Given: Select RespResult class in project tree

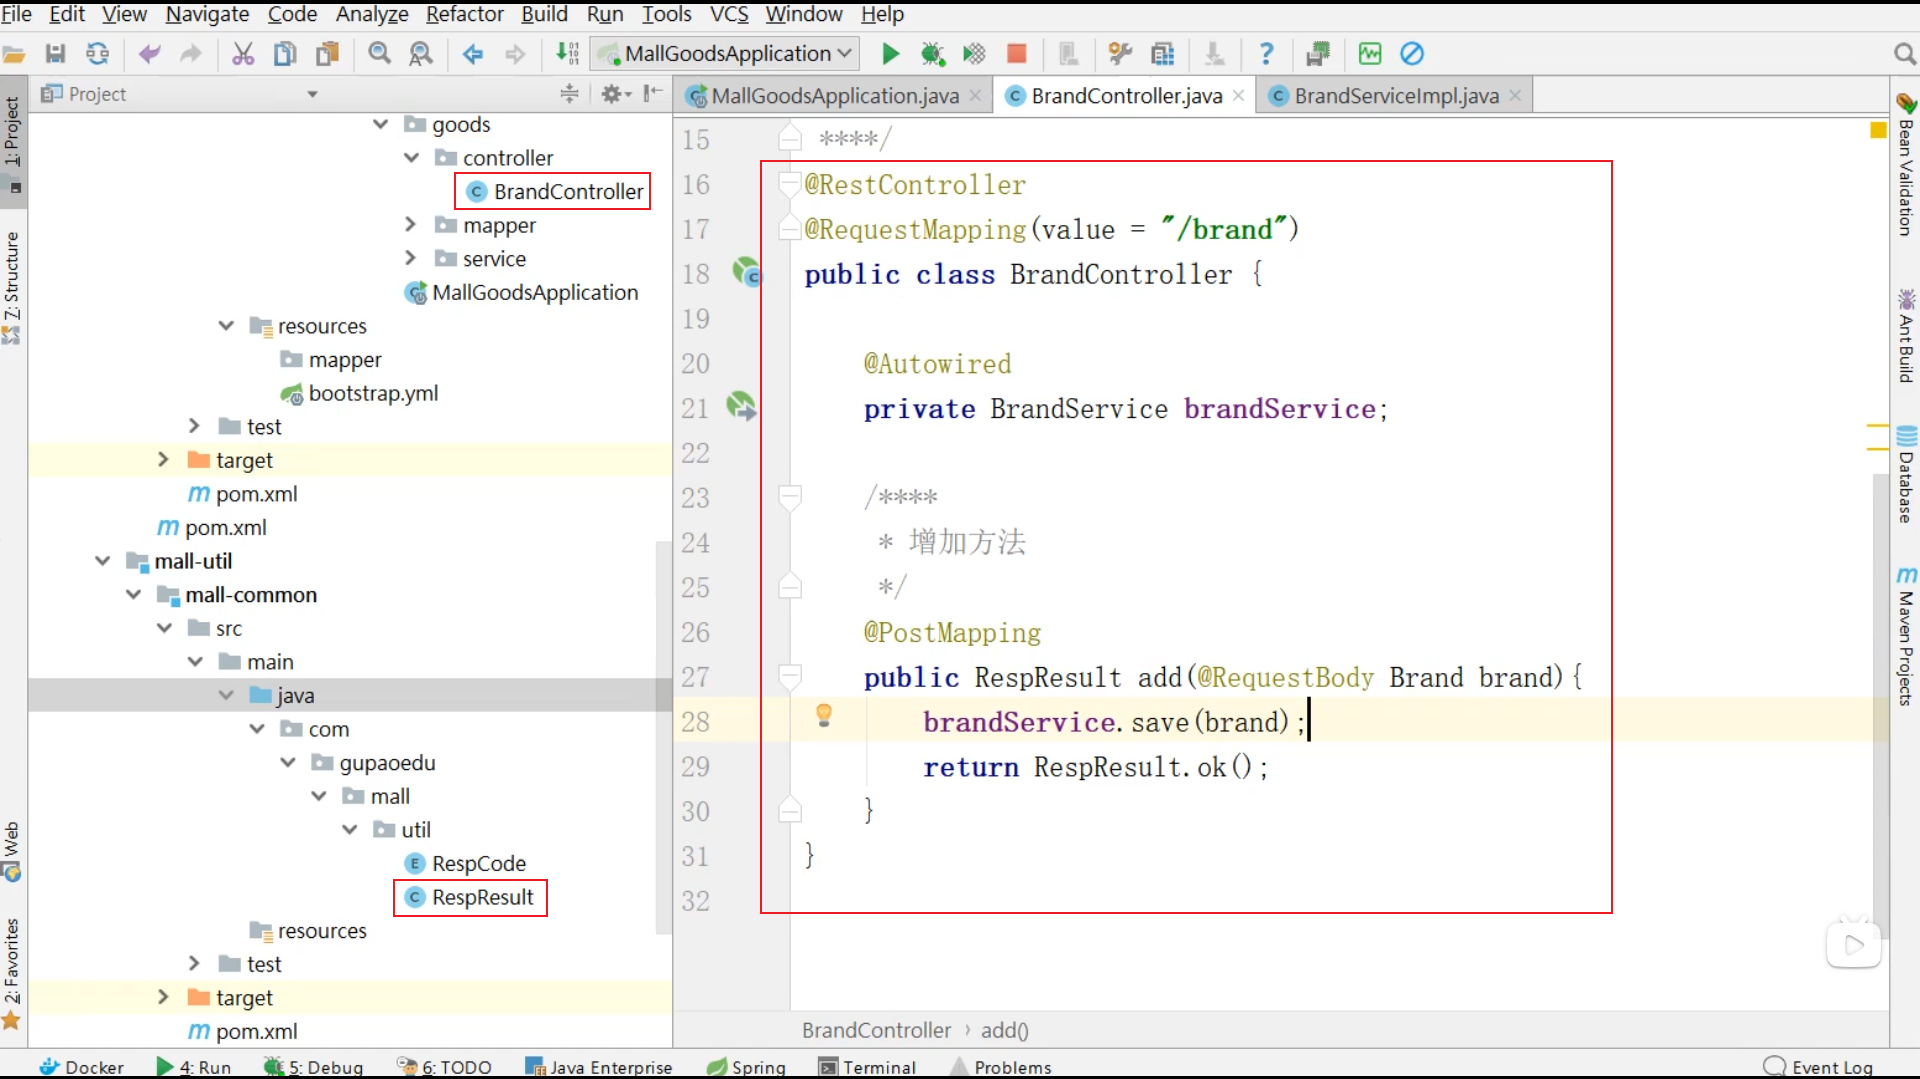Looking at the screenshot, I should coord(470,897).
